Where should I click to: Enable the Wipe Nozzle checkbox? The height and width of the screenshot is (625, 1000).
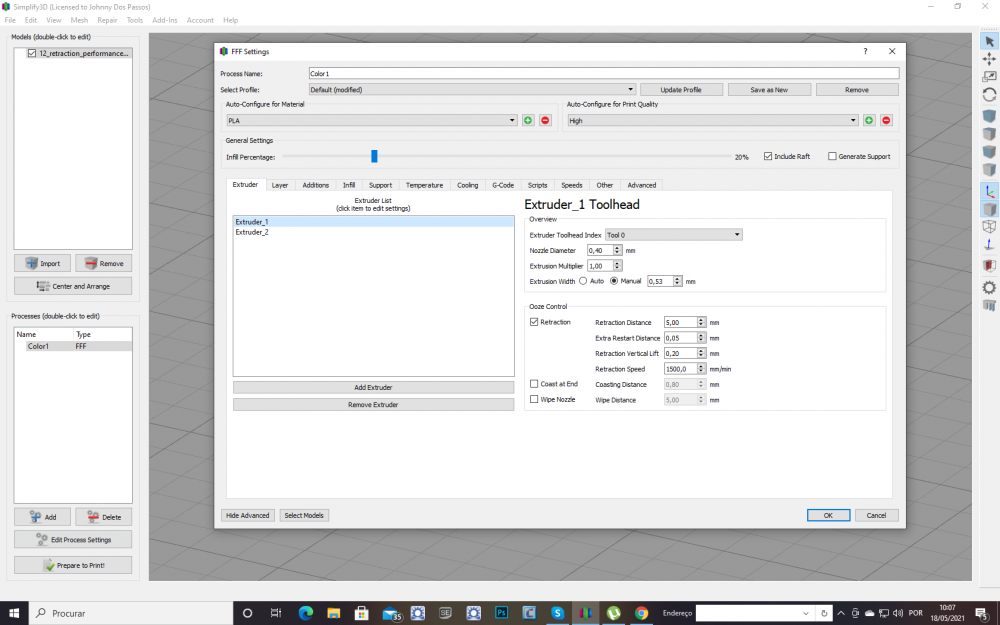(534, 399)
